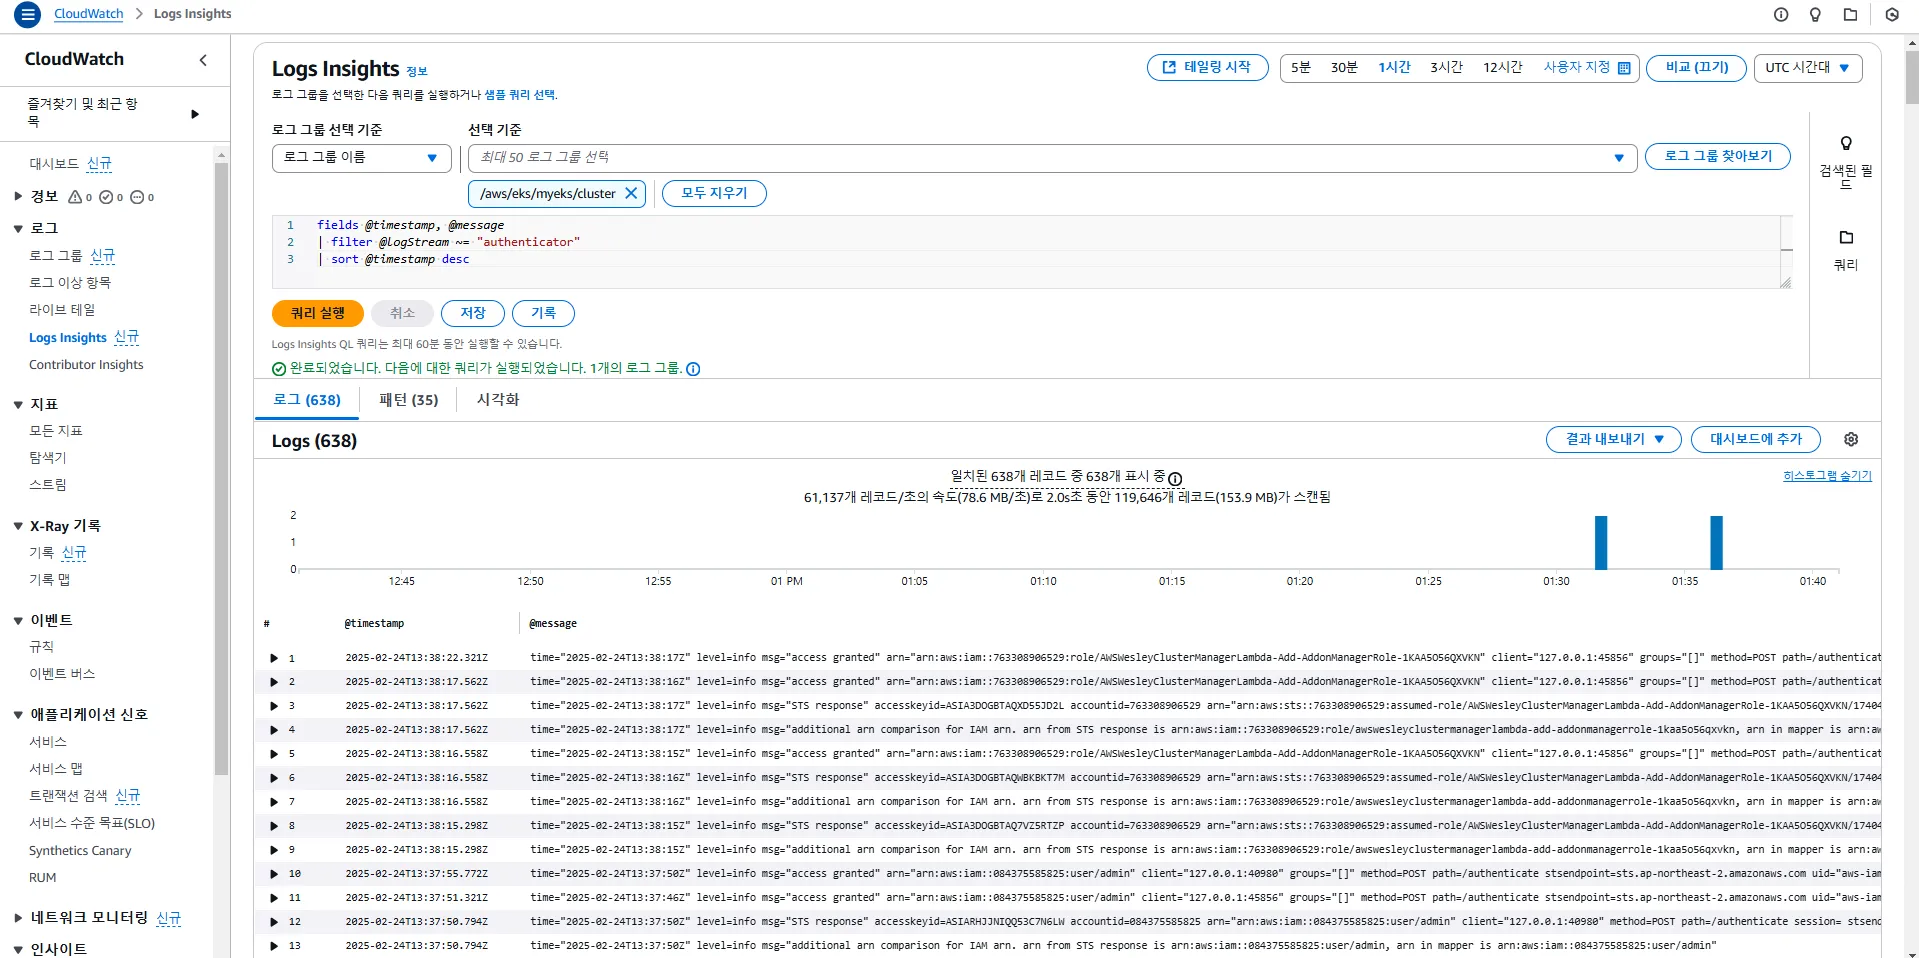Screen dimensions: 1919x958
Task: Select the 3-hour time range
Action: (x=1446, y=67)
